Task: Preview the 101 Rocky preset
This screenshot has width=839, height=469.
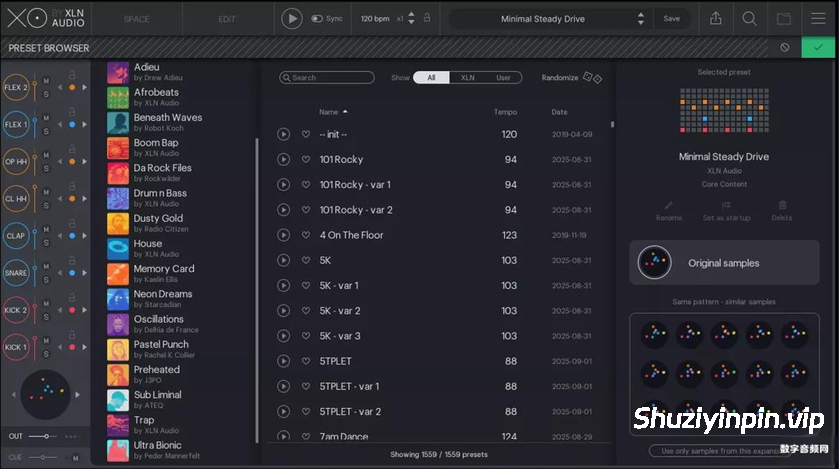Action: tap(284, 159)
